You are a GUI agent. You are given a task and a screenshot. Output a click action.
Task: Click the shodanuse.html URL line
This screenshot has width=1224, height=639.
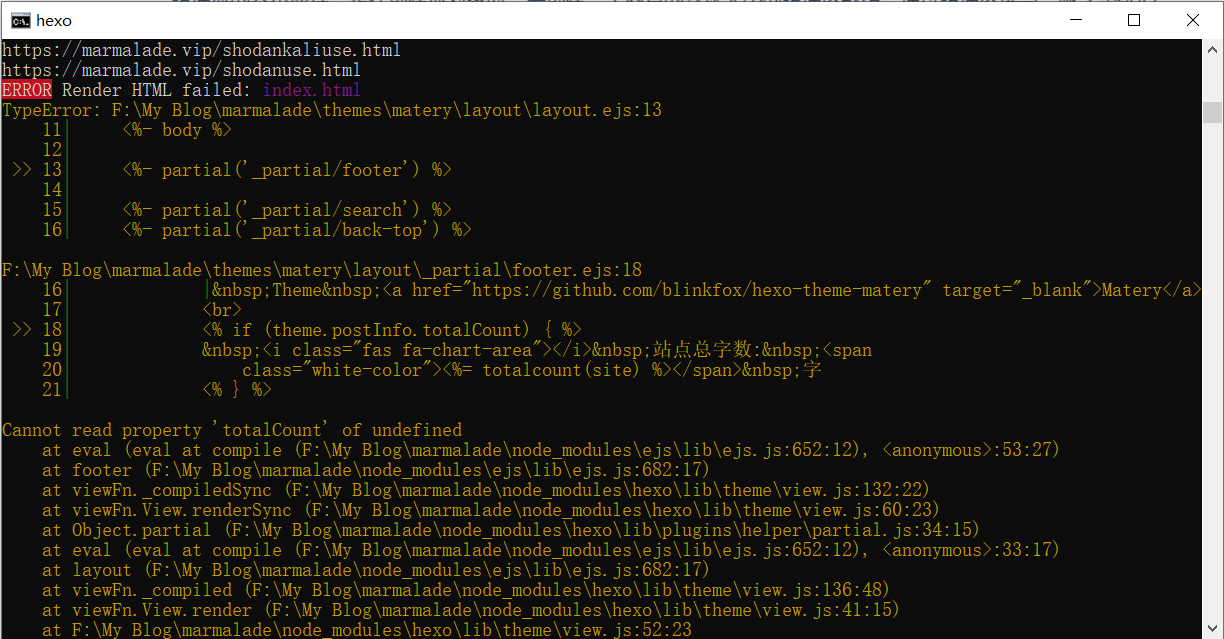point(181,70)
